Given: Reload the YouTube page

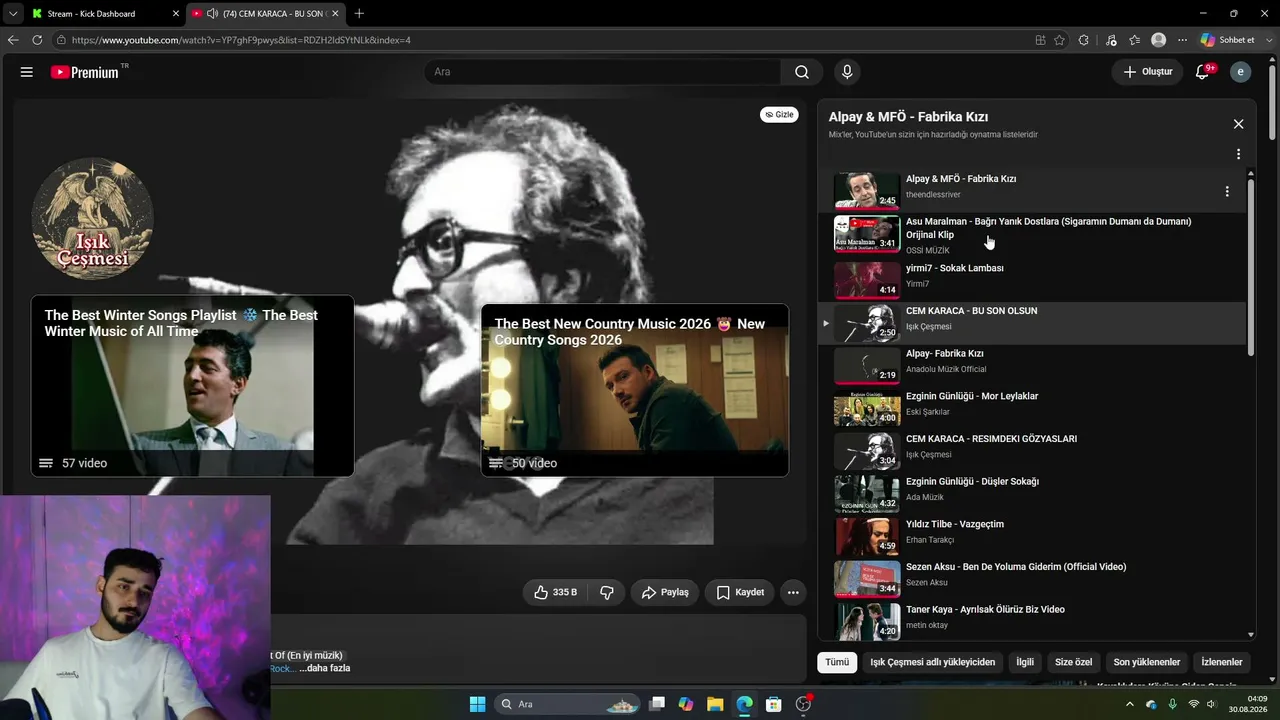Looking at the screenshot, I should pos(37,40).
